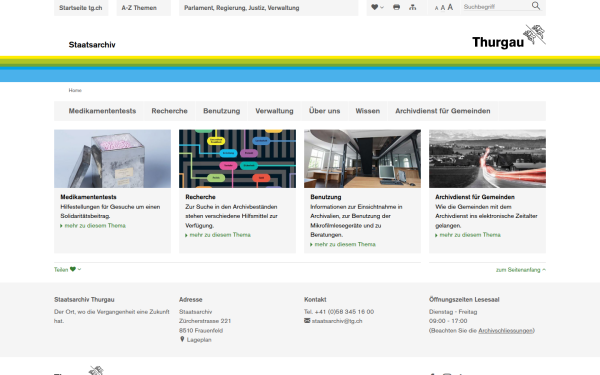Click the search magnifier icon

pyautogui.click(x=536, y=6)
